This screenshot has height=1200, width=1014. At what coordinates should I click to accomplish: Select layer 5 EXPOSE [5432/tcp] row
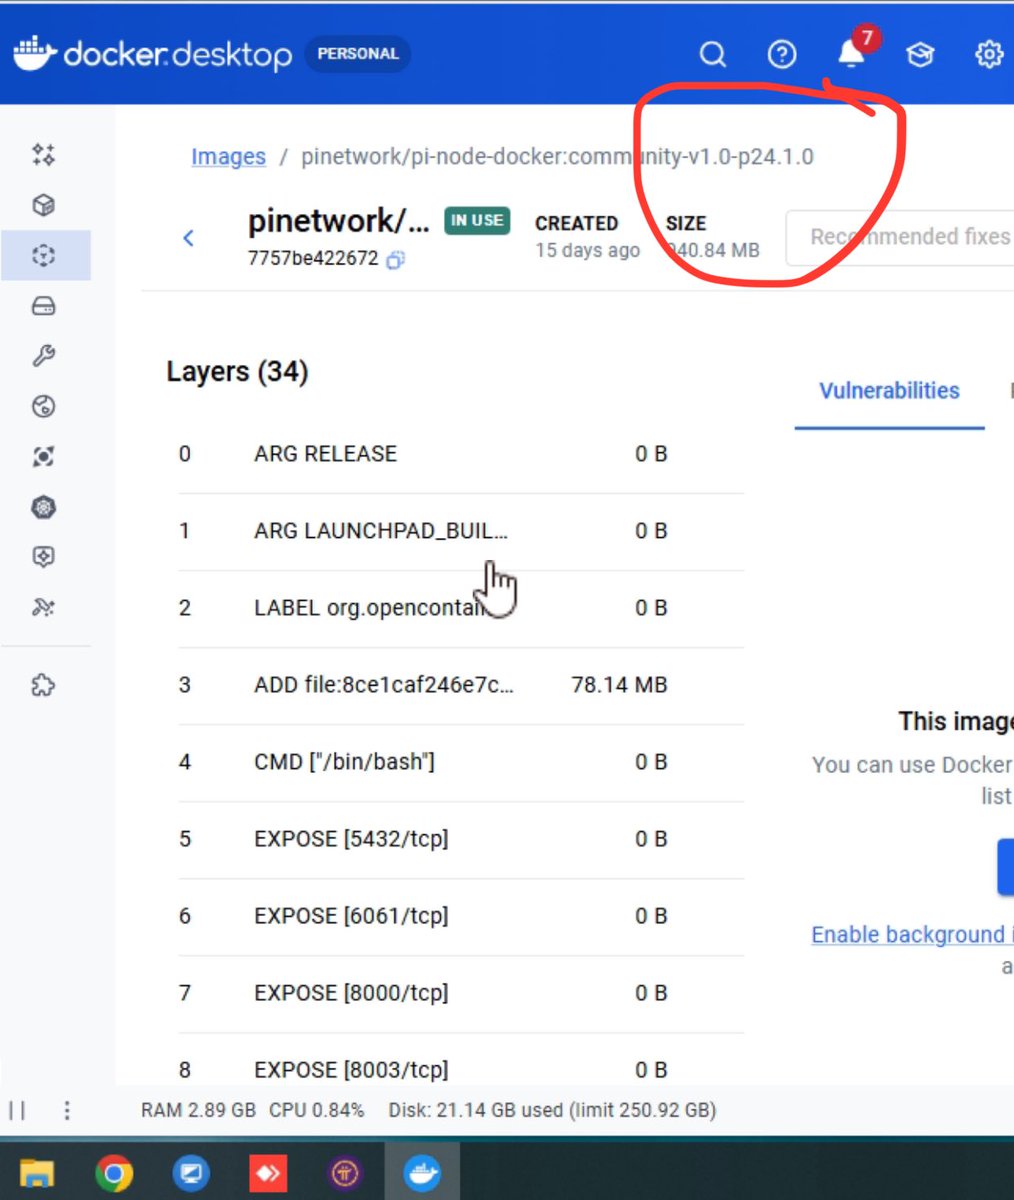pyautogui.click(x=461, y=839)
